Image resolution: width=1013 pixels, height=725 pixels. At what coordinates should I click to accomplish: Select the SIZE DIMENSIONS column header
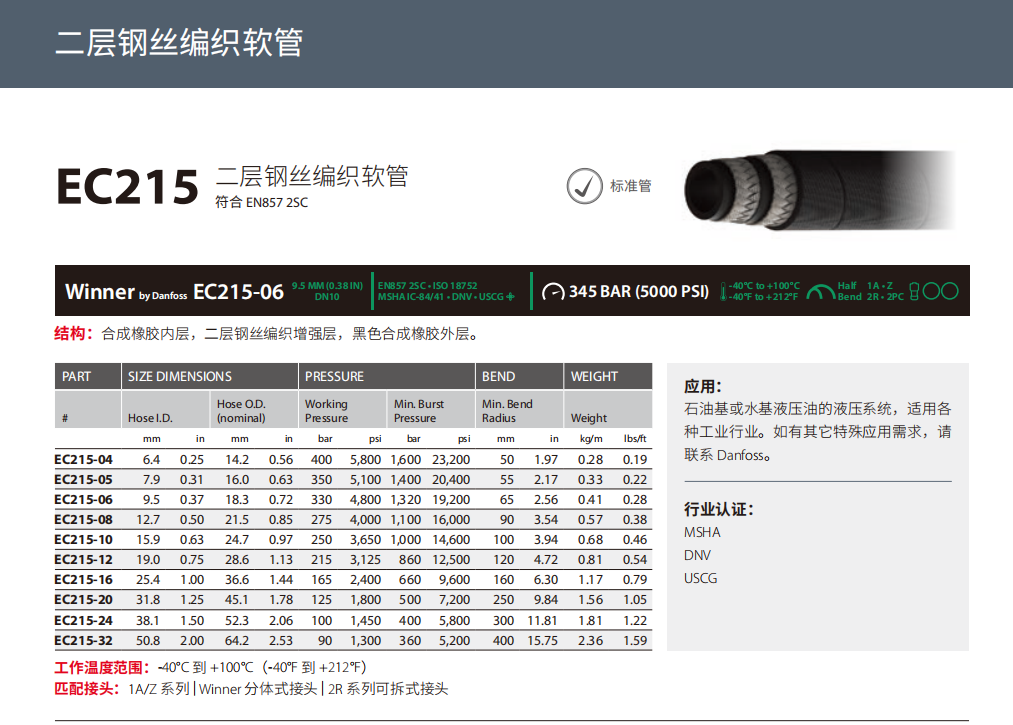click(180, 376)
